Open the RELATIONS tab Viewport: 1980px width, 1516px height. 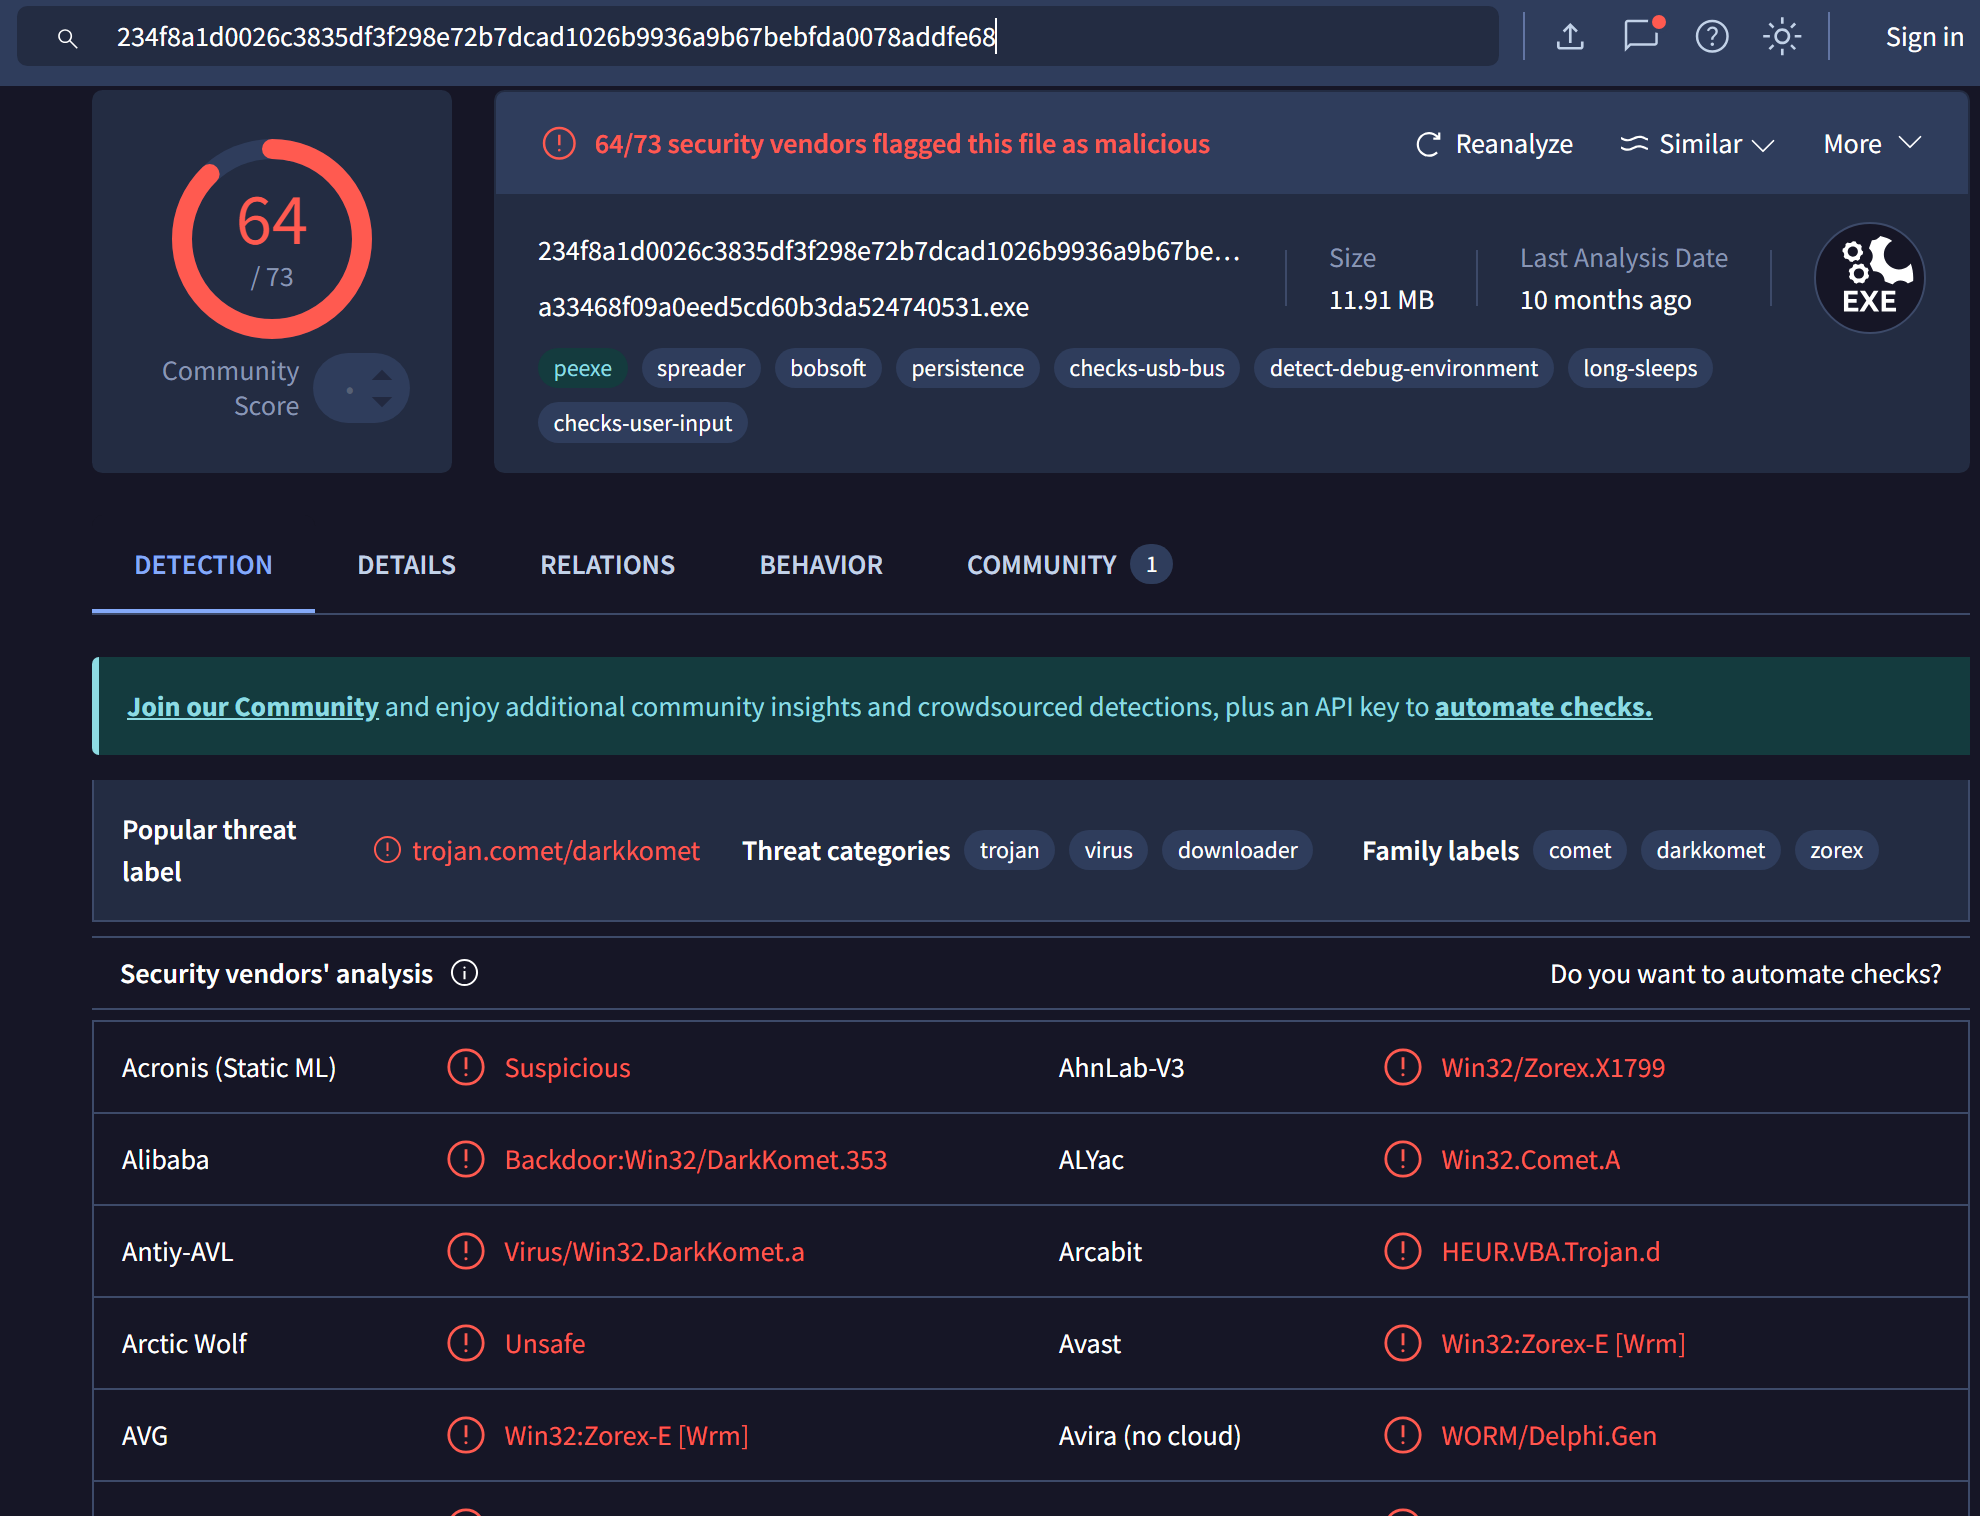(607, 565)
